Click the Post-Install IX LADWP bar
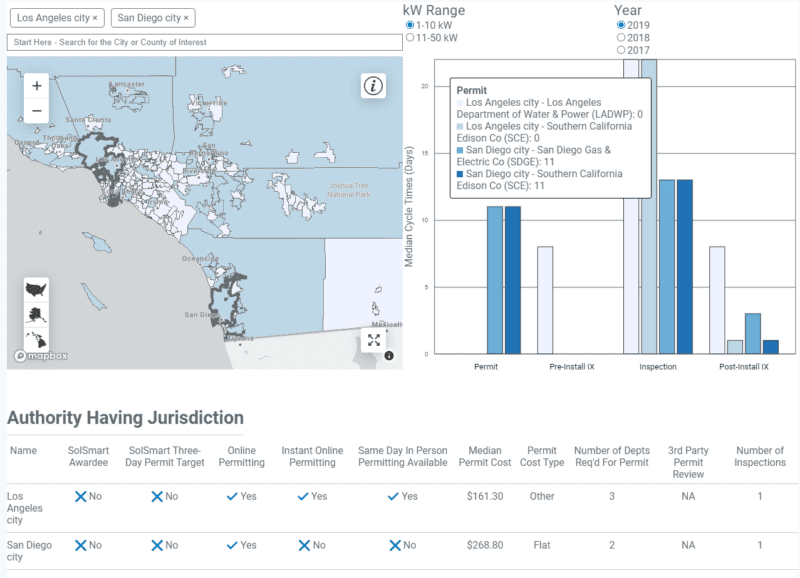Image resolution: width=800 pixels, height=578 pixels. pos(717,300)
